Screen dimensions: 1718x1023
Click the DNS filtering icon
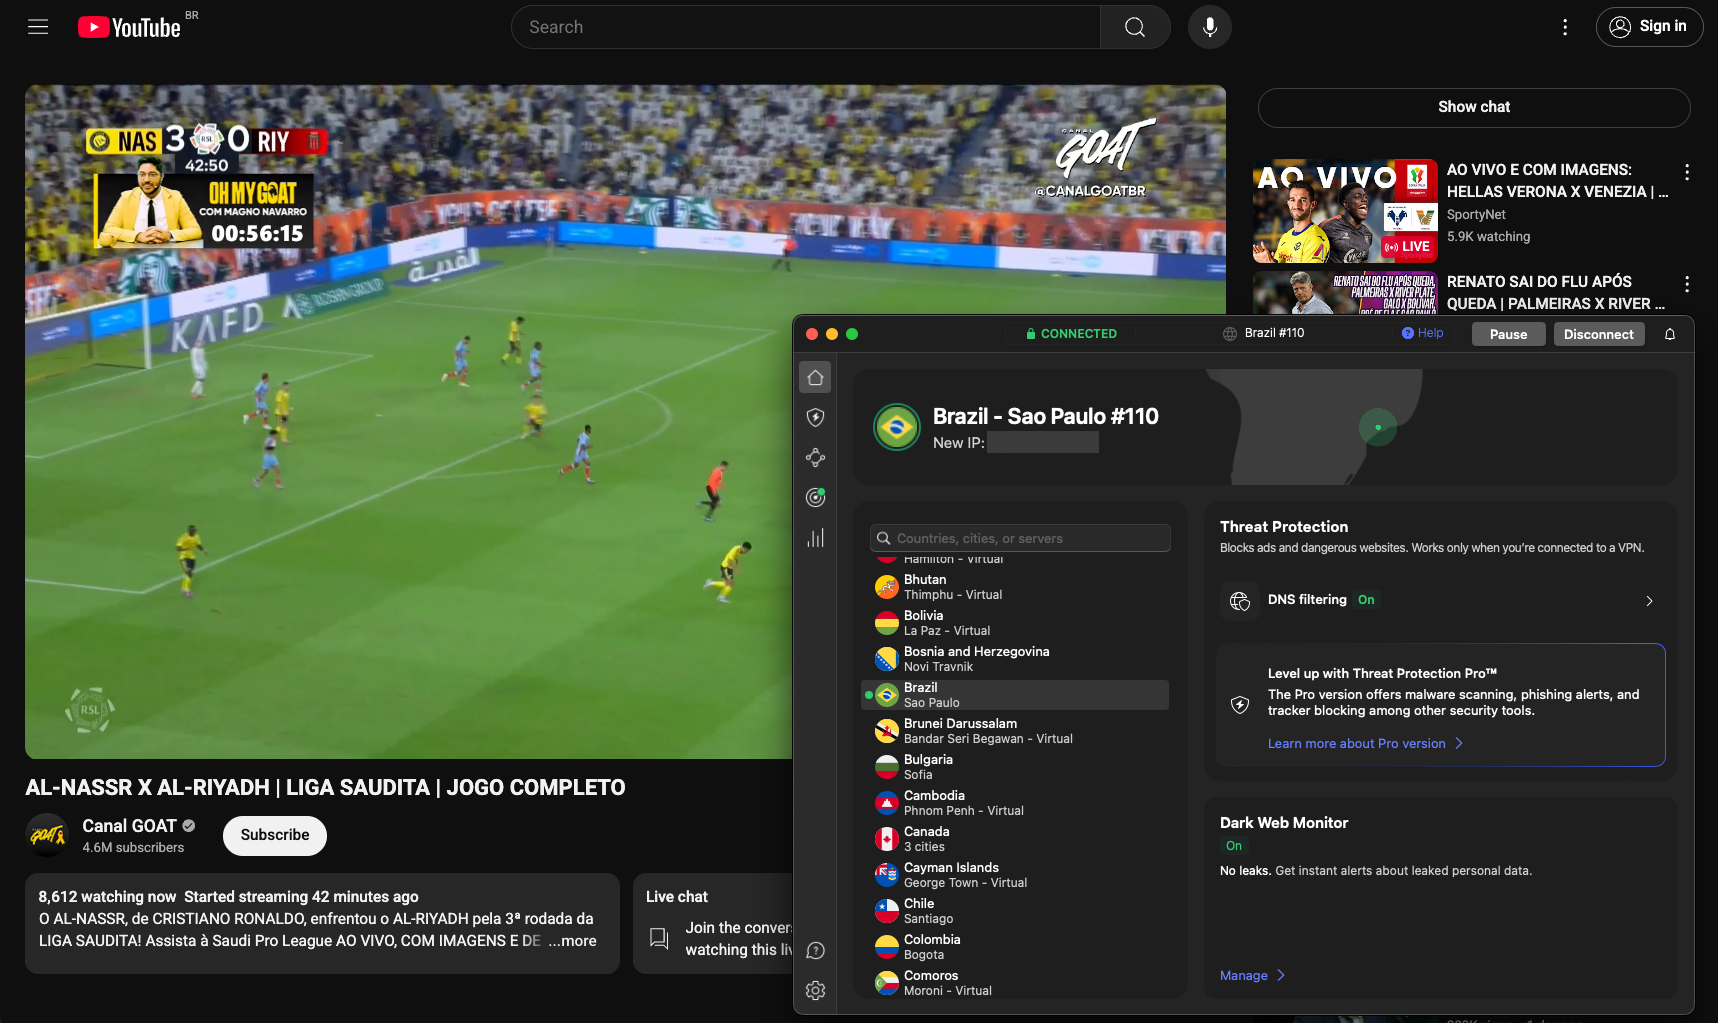coord(1240,600)
